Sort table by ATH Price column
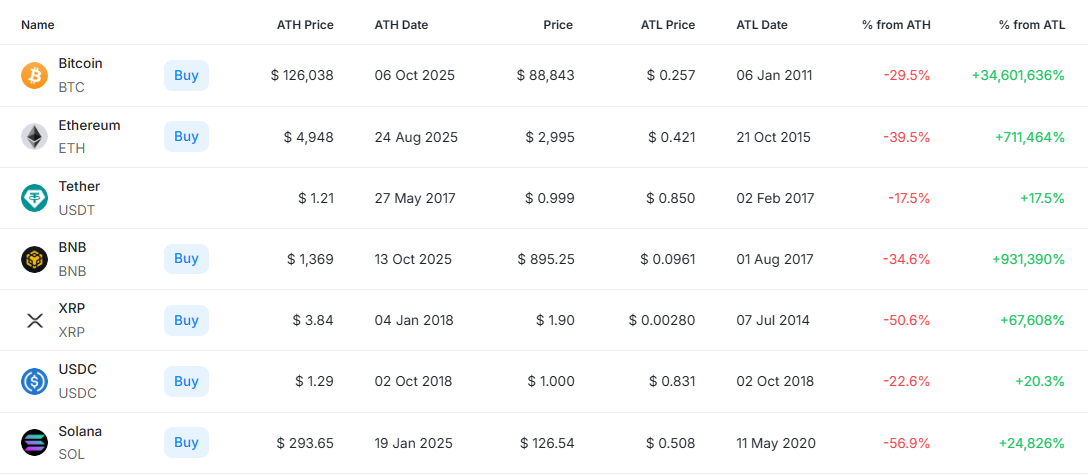1088x475 pixels. [305, 24]
